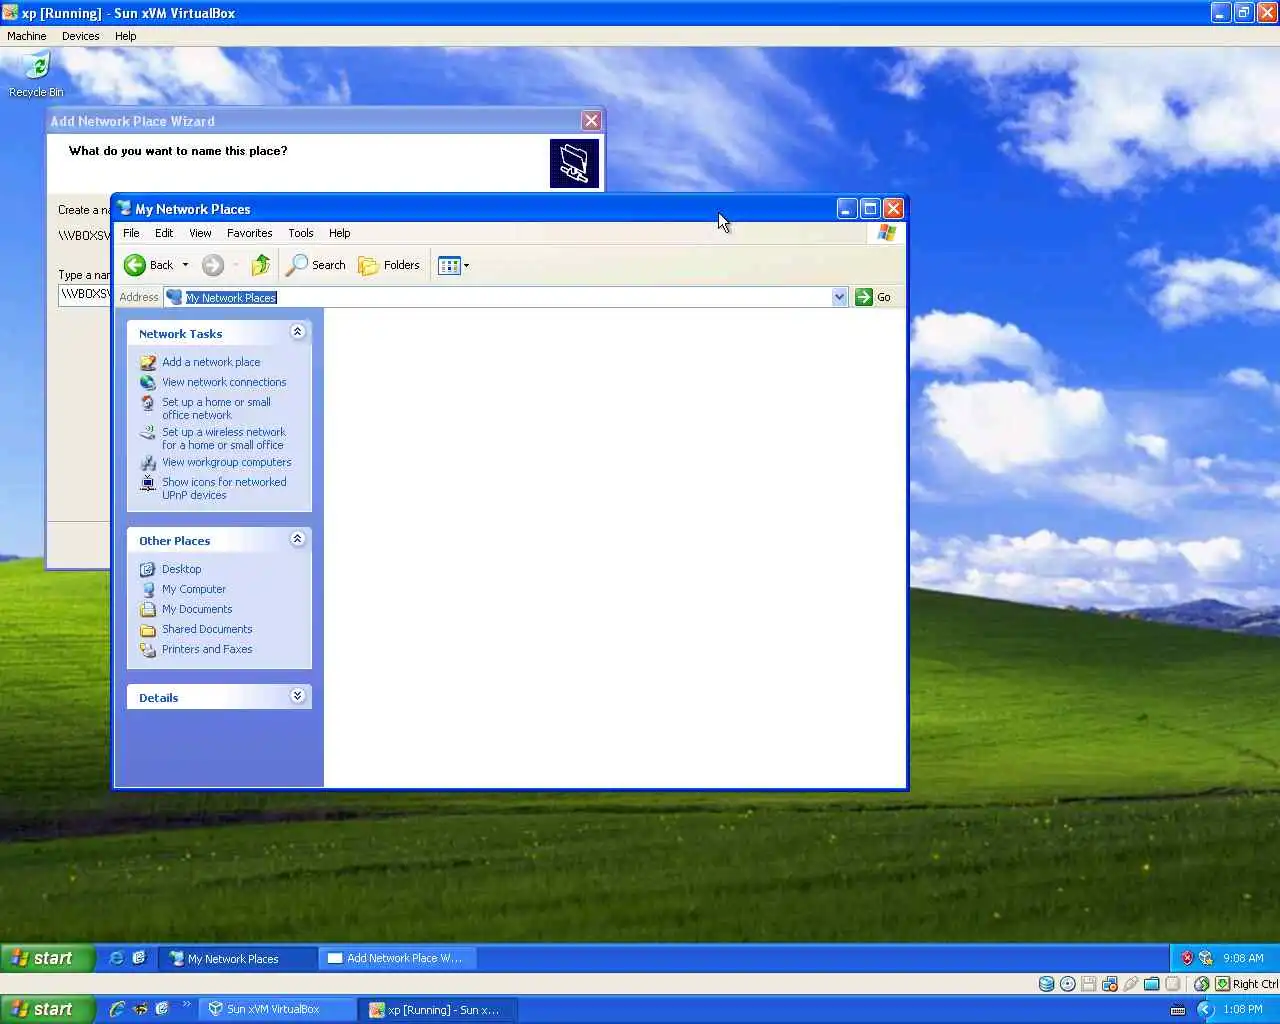Click the Sun xVM VirtualBox host taskbar button

pyautogui.click(x=278, y=1010)
